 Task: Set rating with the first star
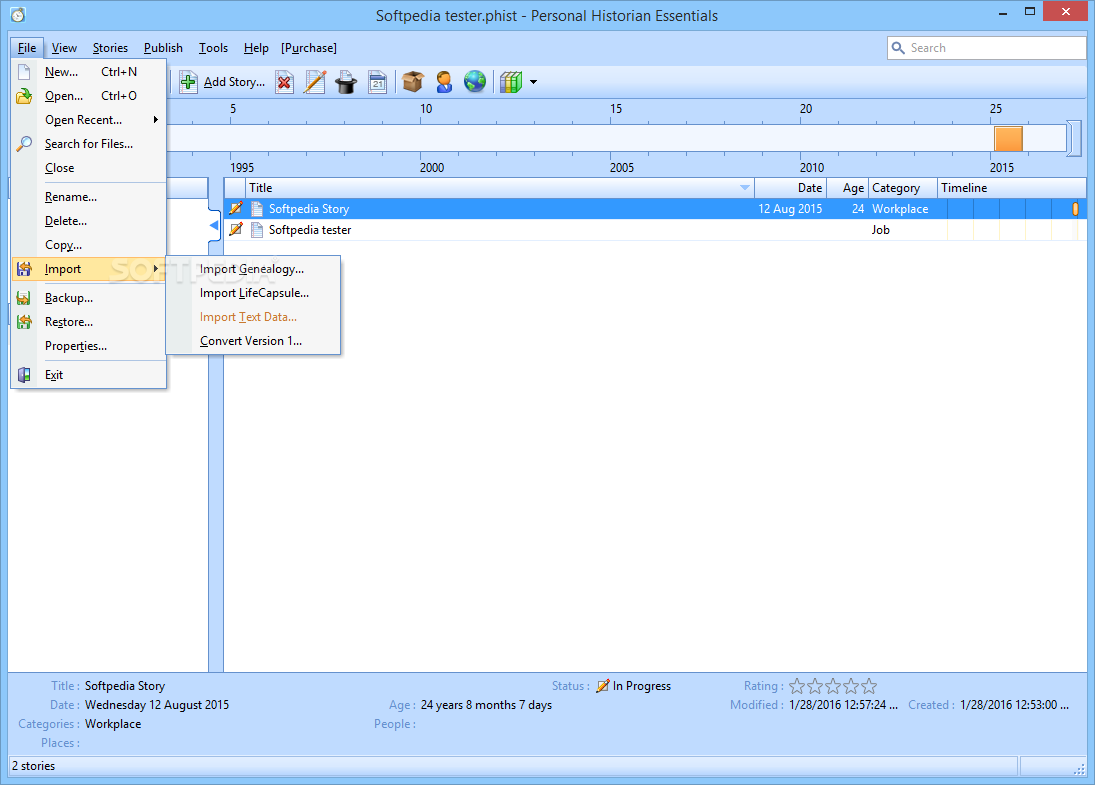click(797, 686)
